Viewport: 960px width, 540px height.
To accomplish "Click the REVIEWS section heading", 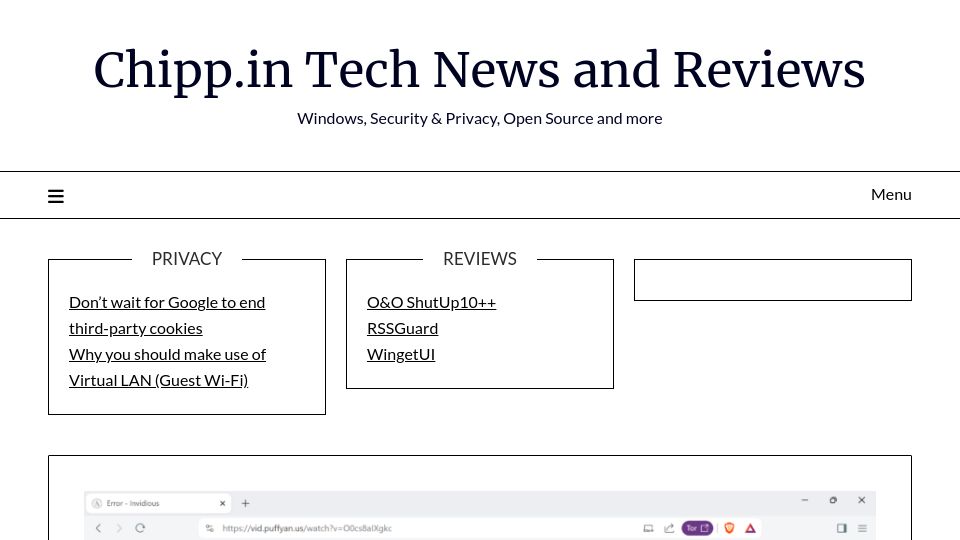I will [479, 259].
